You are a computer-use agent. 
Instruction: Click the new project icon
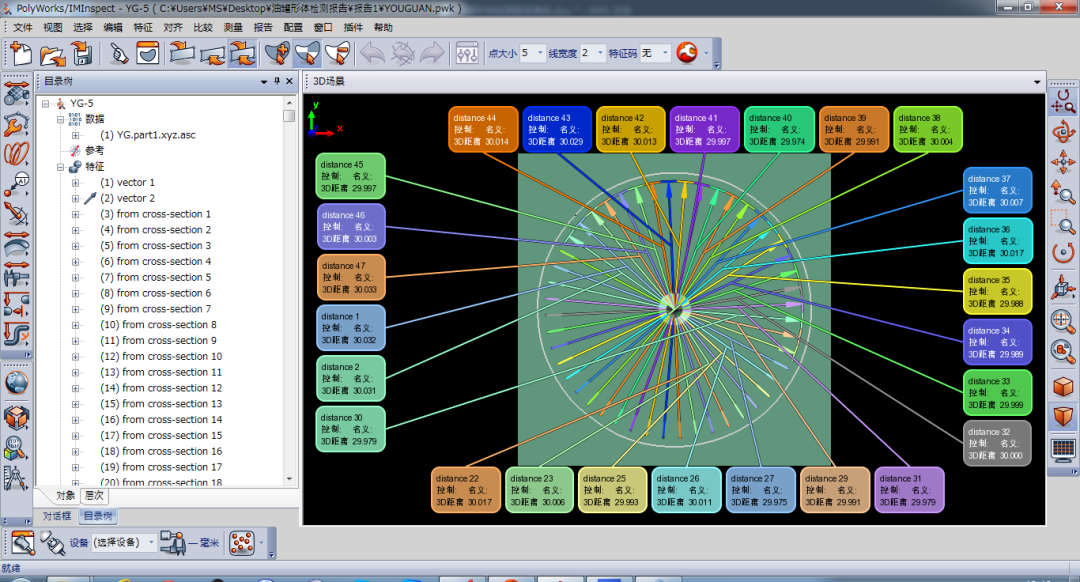click(21, 53)
